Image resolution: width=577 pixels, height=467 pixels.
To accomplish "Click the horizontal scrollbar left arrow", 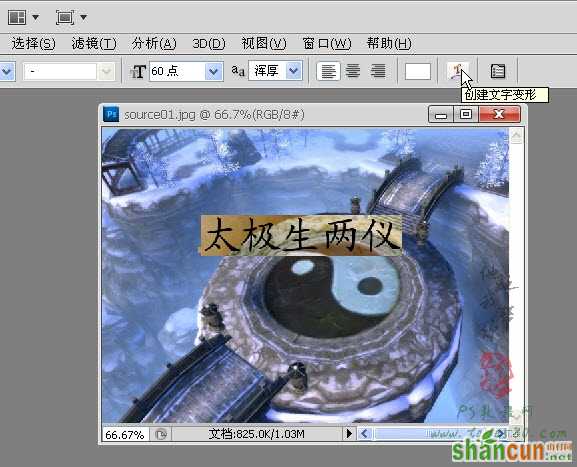I will (x=365, y=434).
